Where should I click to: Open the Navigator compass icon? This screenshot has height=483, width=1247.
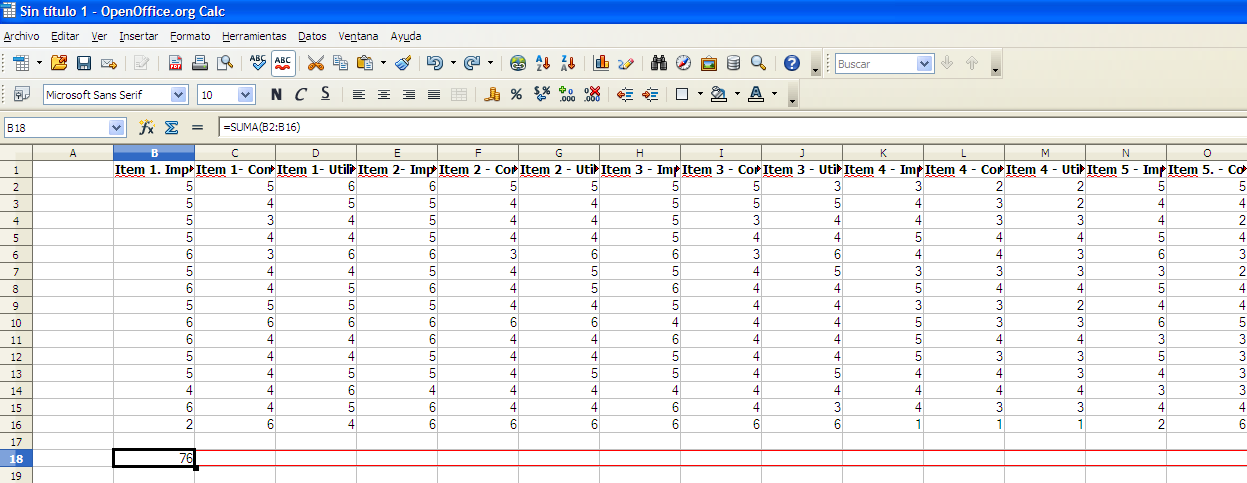(x=684, y=63)
